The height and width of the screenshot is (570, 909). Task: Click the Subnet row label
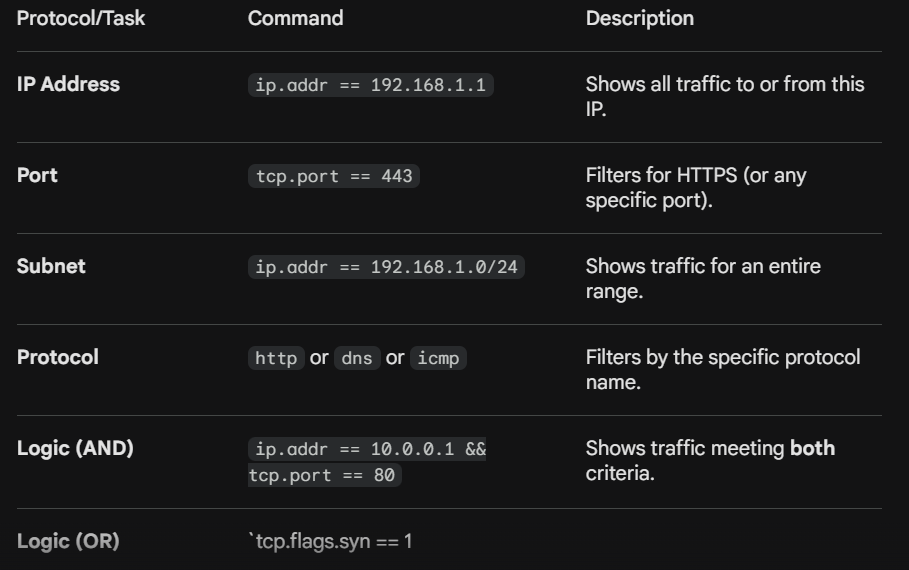pyautogui.click(x=51, y=267)
